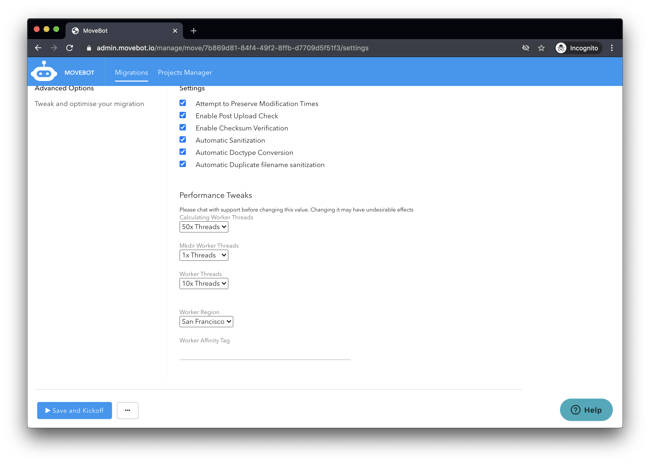Expand the Mkdir Worker Threads dropdown
This screenshot has height=464, width=650.
[204, 255]
